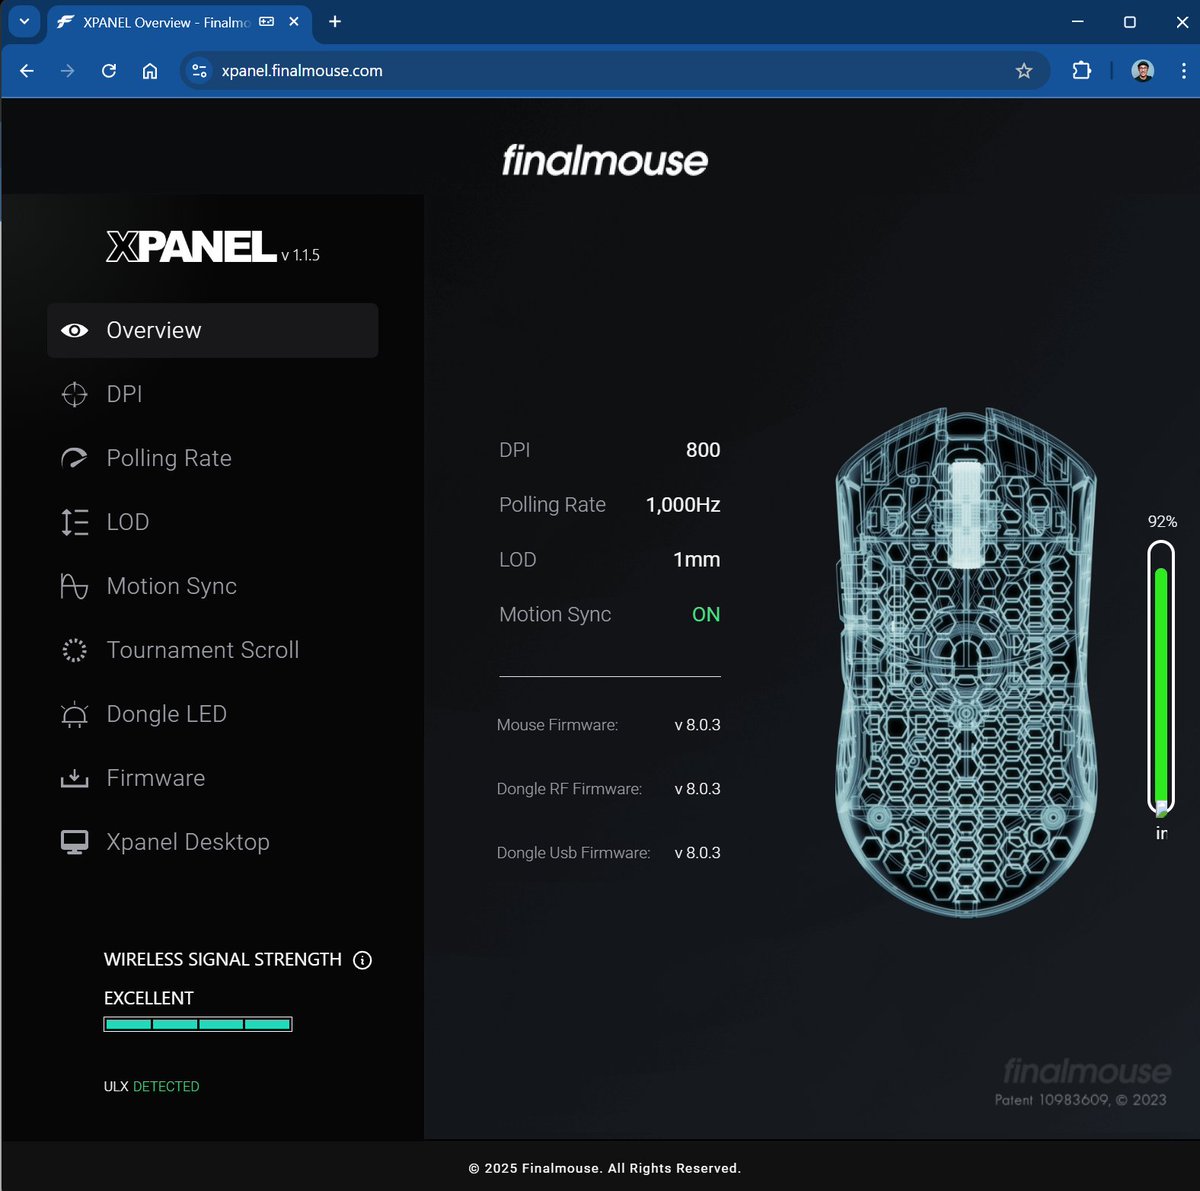1200x1191 pixels.
Task: Click the Polling Rate label in overview stats
Action: [x=552, y=505]
